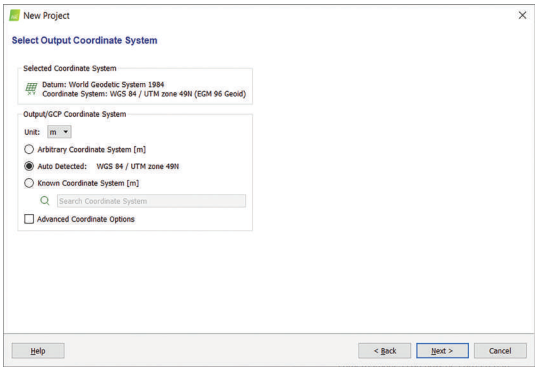Image resolution: width=539 pixels, height=371 pixels.
Task: Click the 'Unit:' label
Action: click(x=32, y=132)
